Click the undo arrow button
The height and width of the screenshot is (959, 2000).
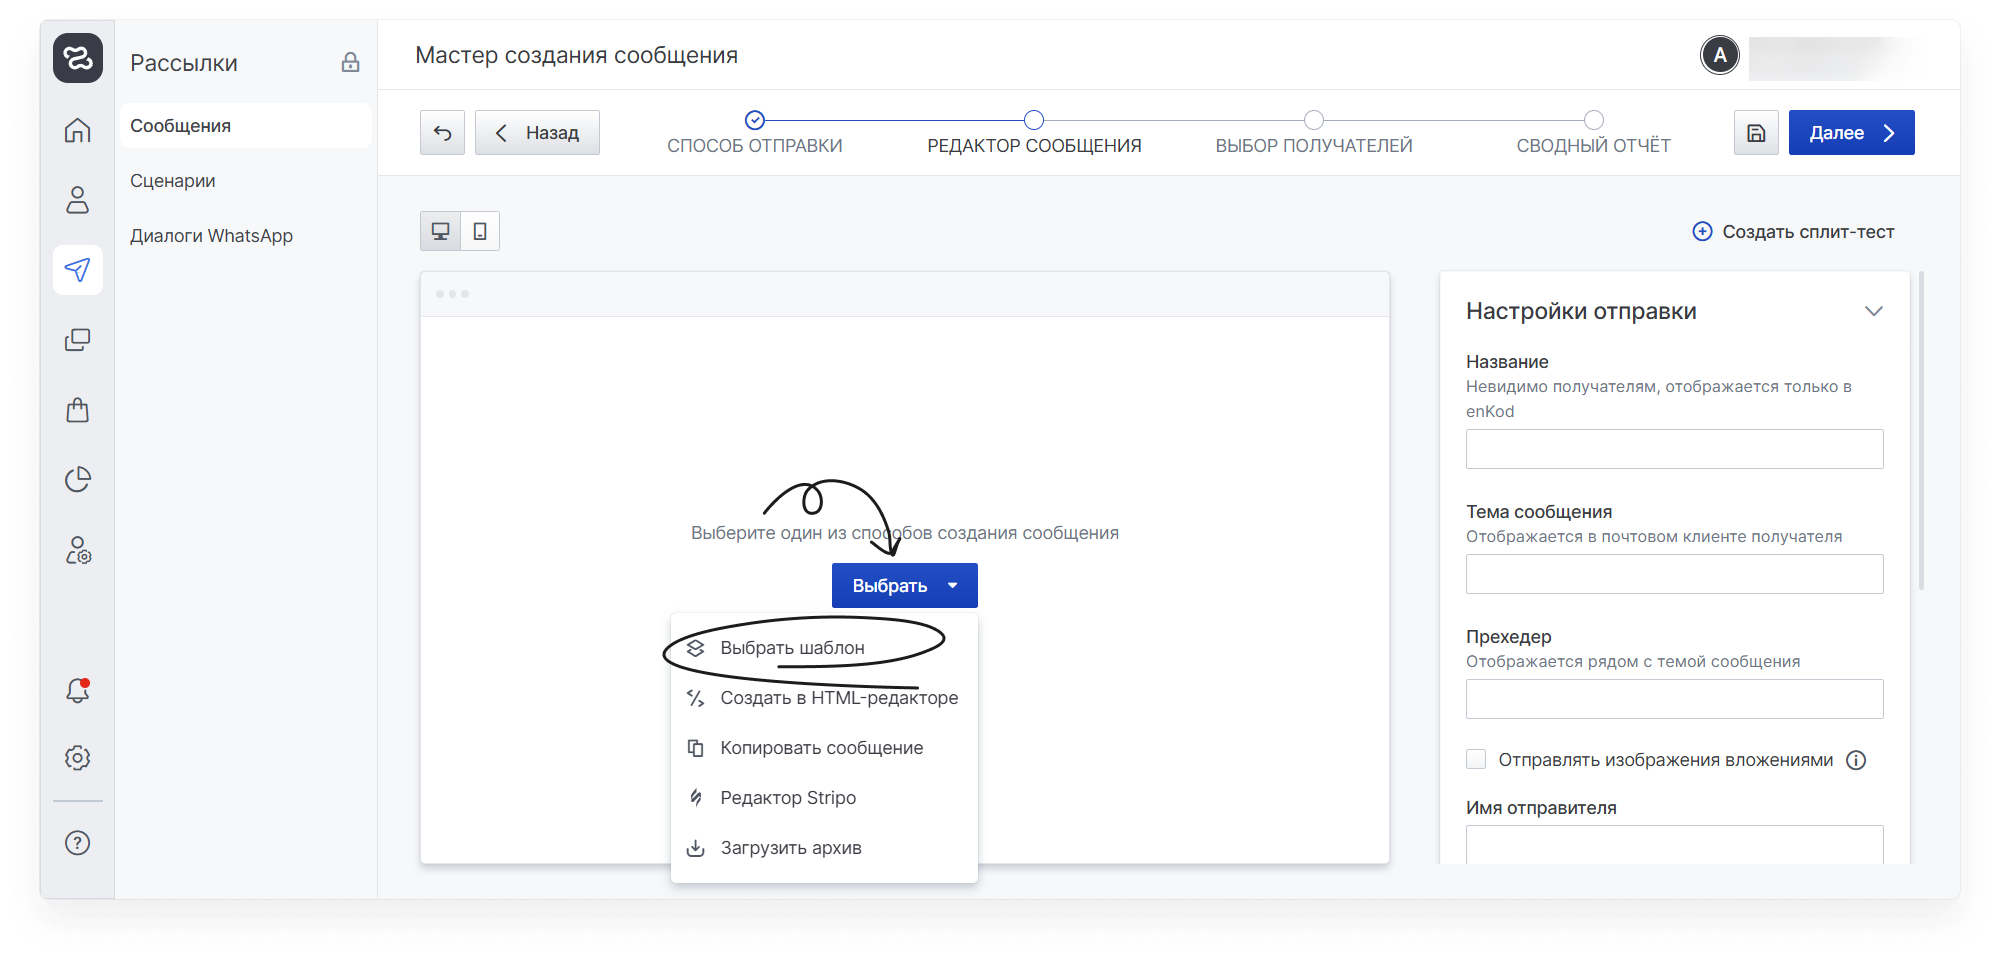442,133
